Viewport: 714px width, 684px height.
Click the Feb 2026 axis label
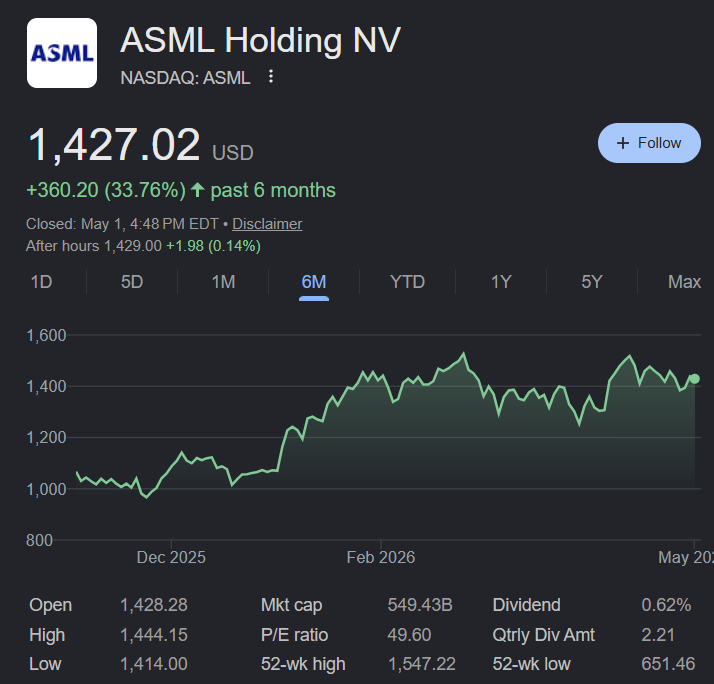pyautogui.click(x=381, y=557)
